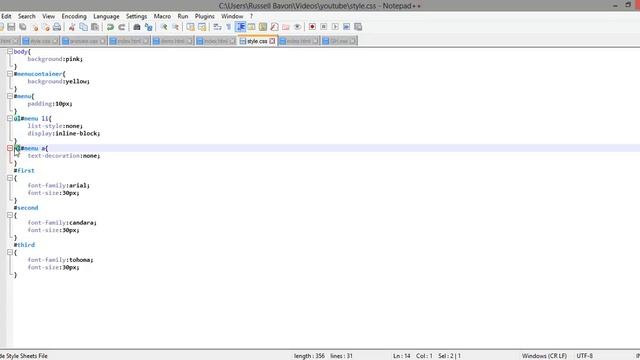This screenshot has height=360, width=640.
Task: Open Find with the binoculars icon
Action: (137, 27)
